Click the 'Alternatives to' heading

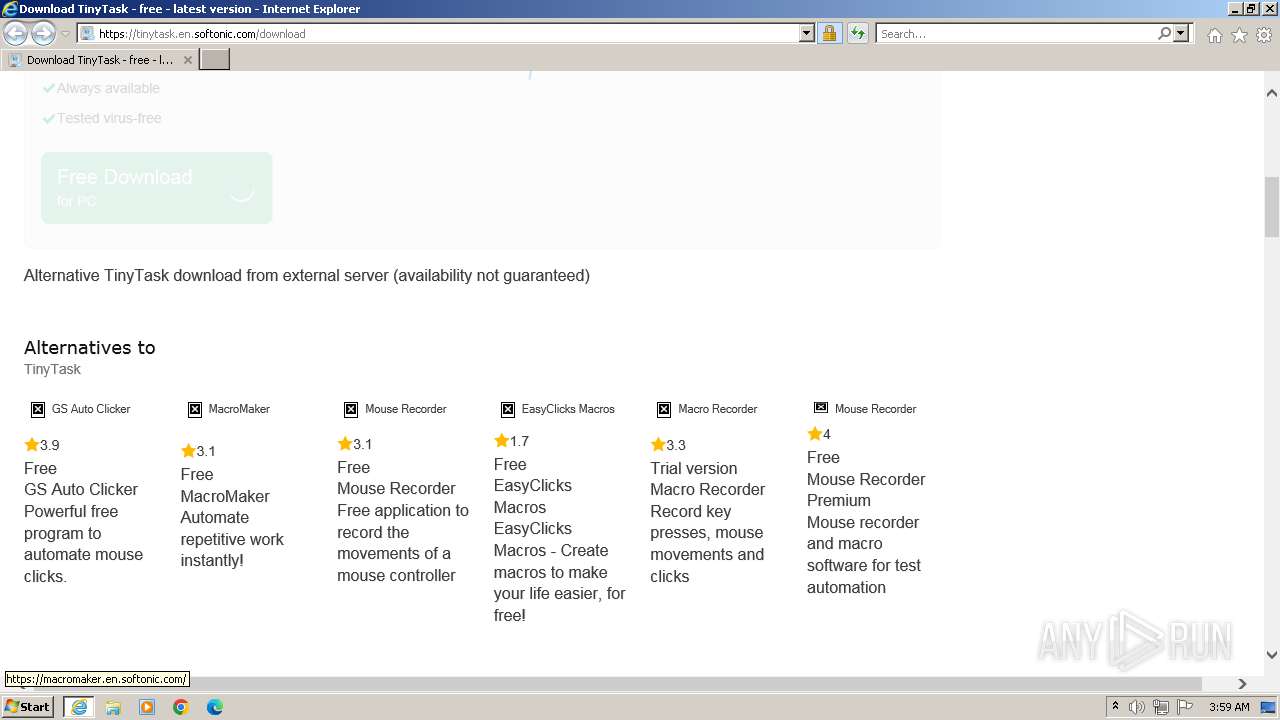coord(90,348)
